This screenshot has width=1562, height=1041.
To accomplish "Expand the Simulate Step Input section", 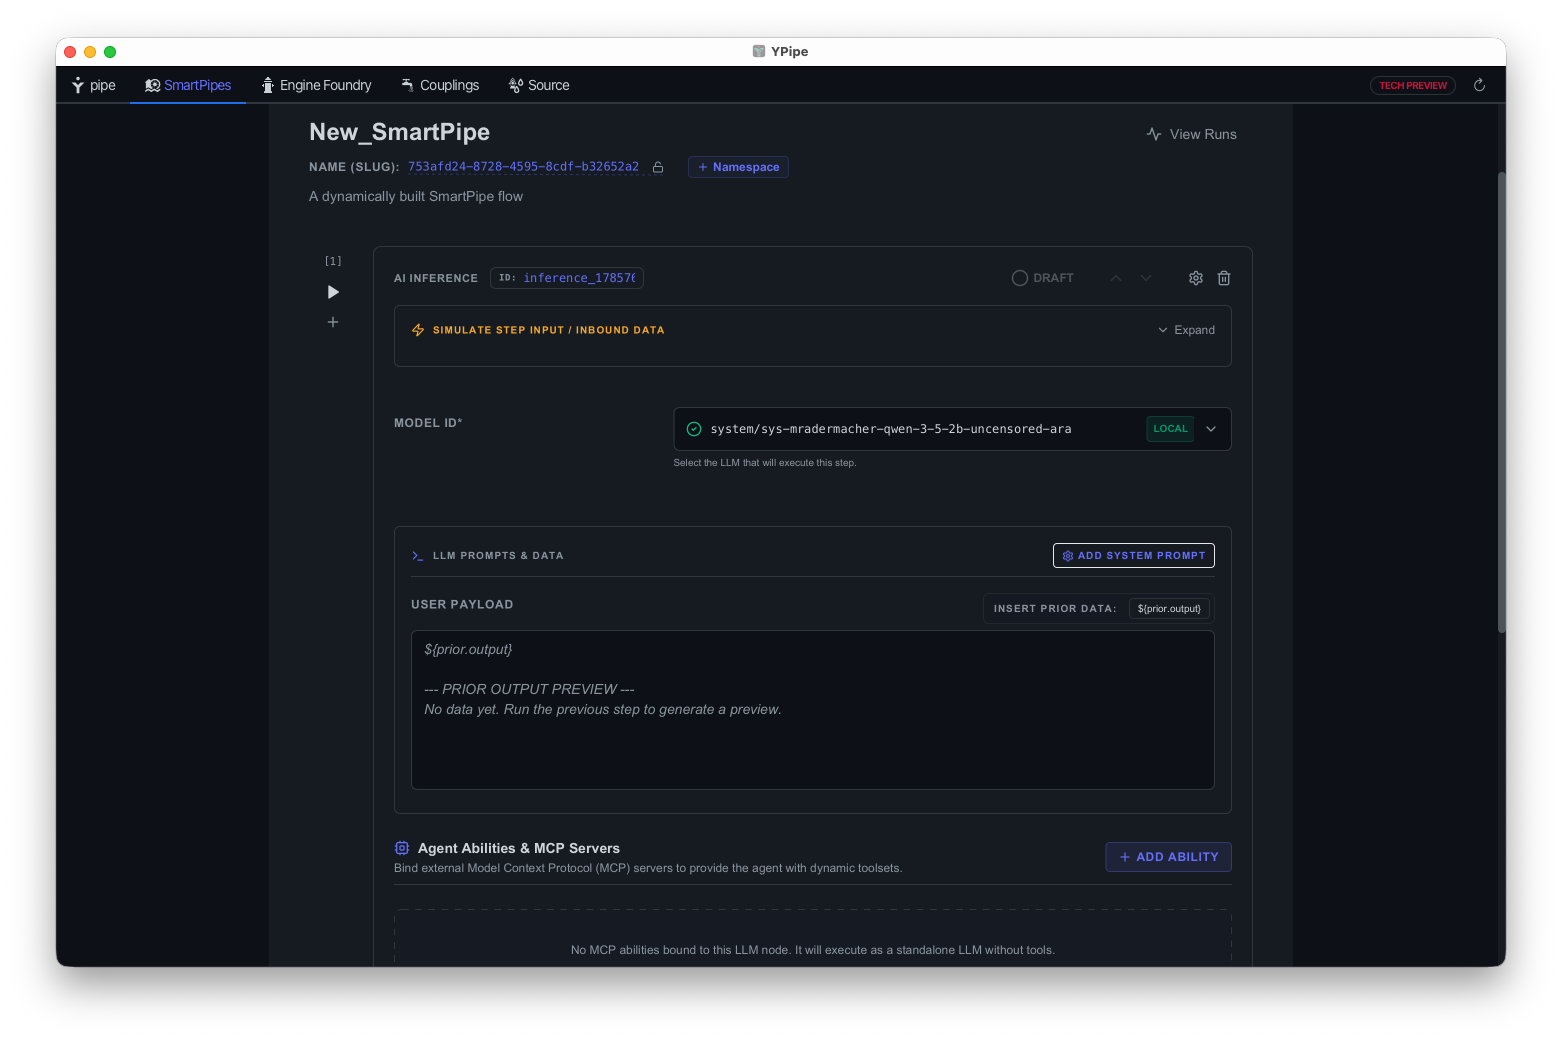I will (x=1186, y=330).
